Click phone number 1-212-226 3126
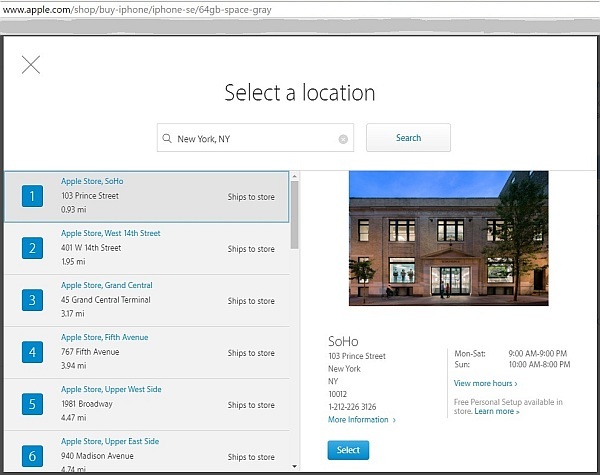Screen dimensions: 600x475 point(352,406)
